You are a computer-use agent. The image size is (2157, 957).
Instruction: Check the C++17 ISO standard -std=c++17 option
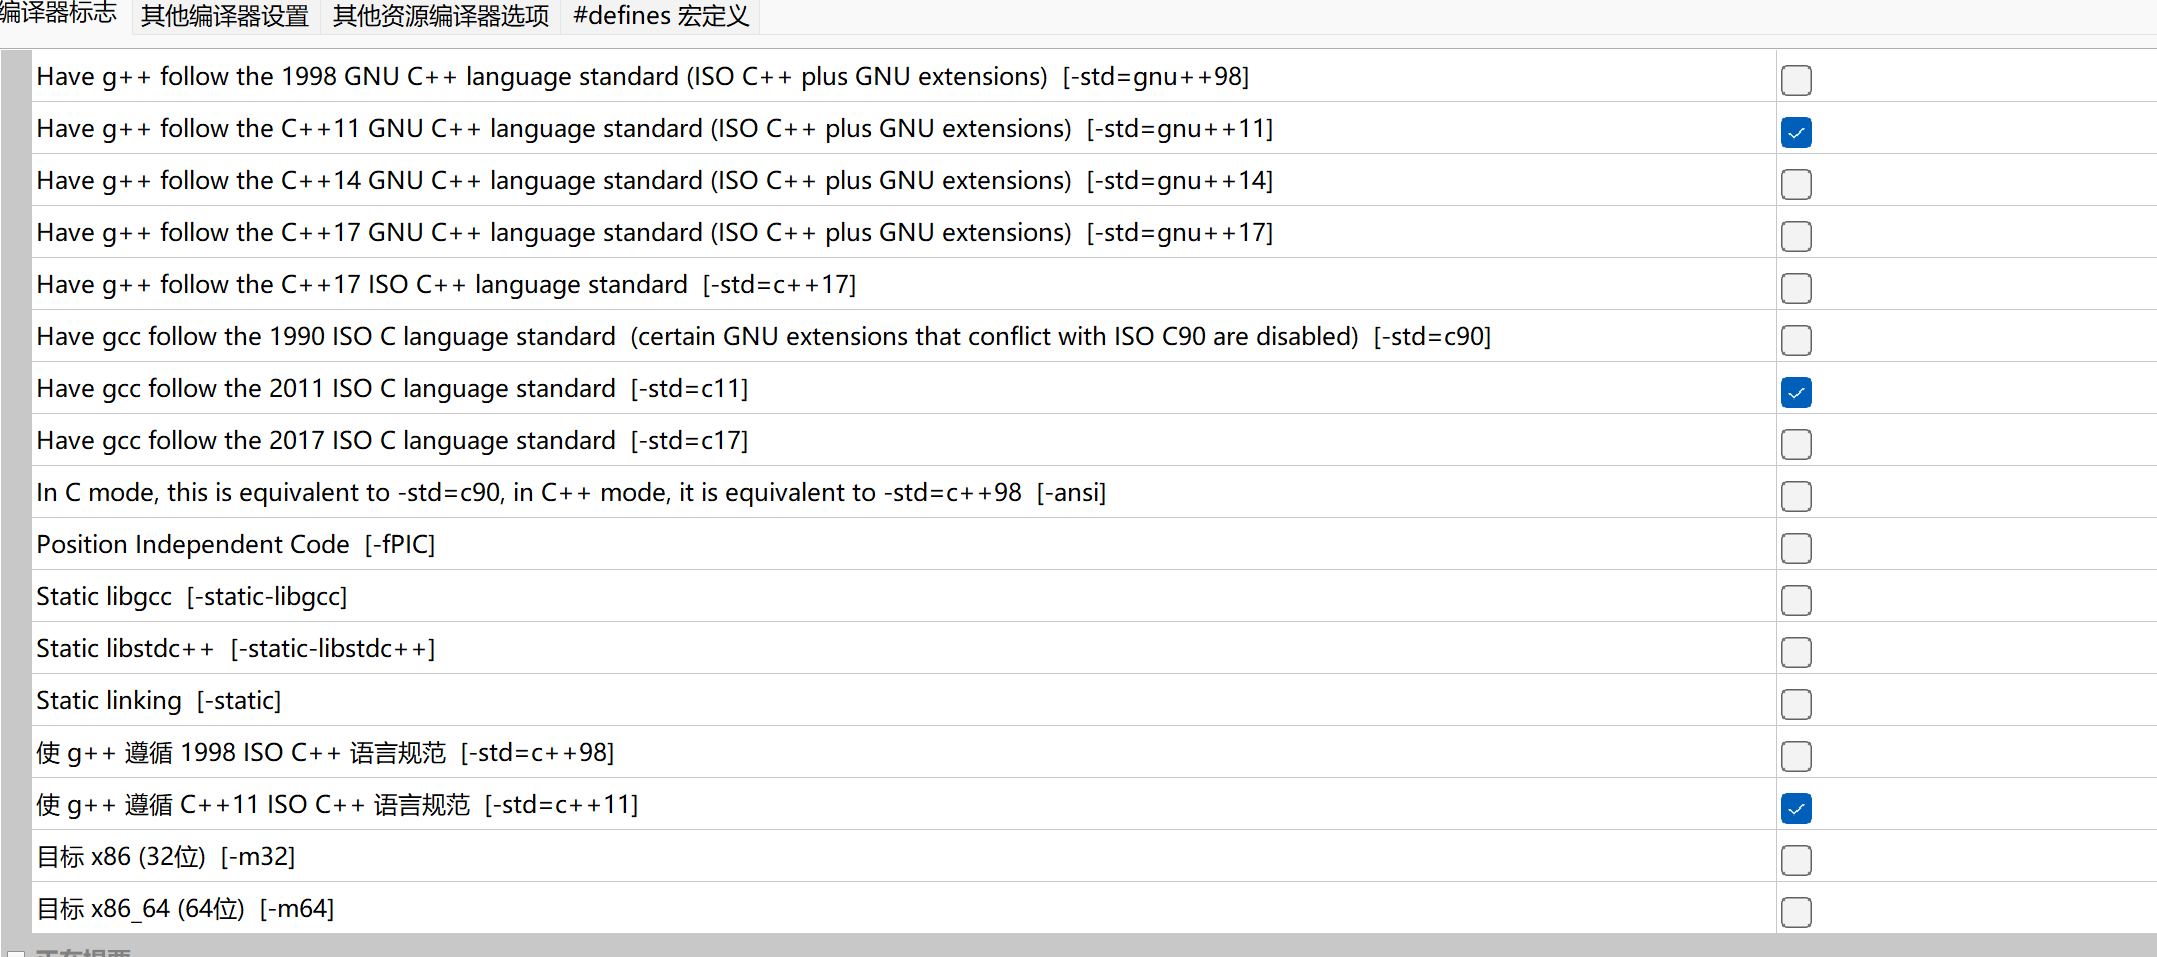click(1796, 288)
